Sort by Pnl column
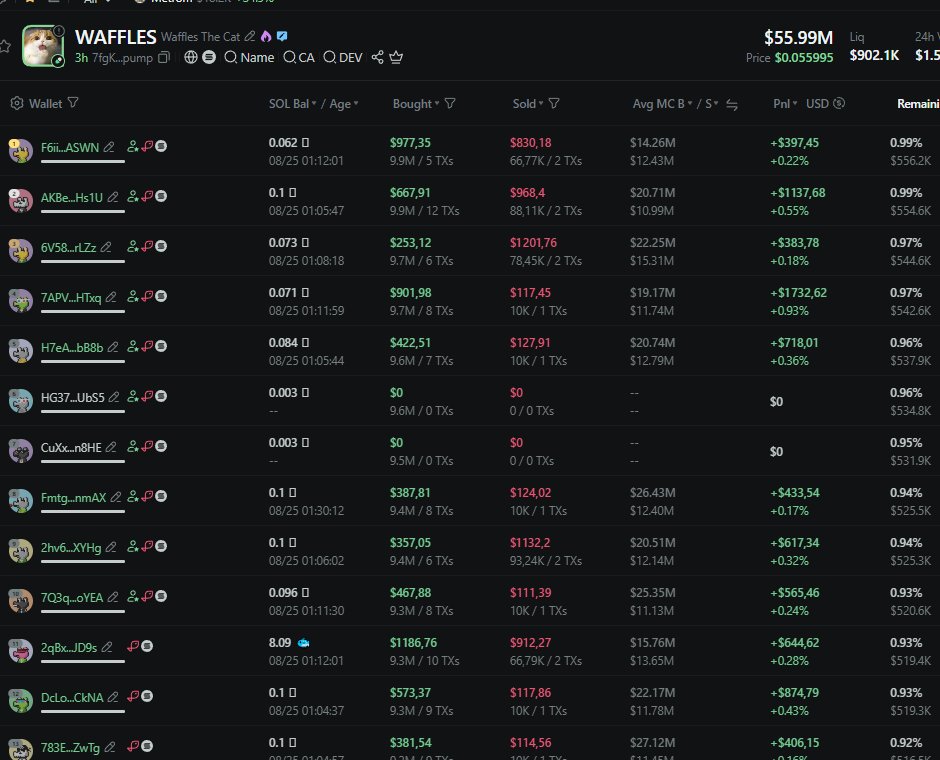 pos(785,104)
